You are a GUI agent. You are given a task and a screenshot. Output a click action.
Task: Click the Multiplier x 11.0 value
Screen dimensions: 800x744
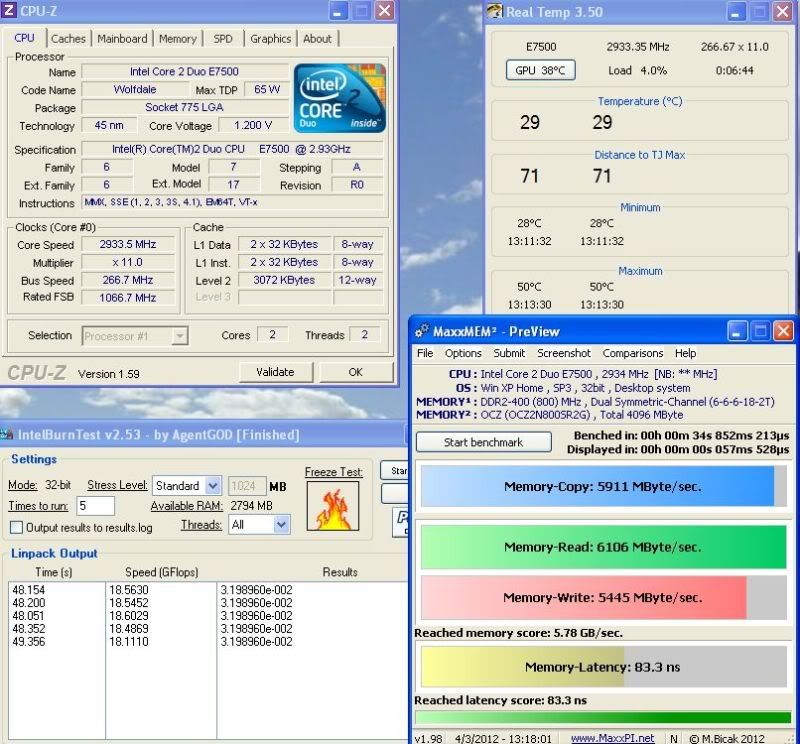(x=128, y=262)
